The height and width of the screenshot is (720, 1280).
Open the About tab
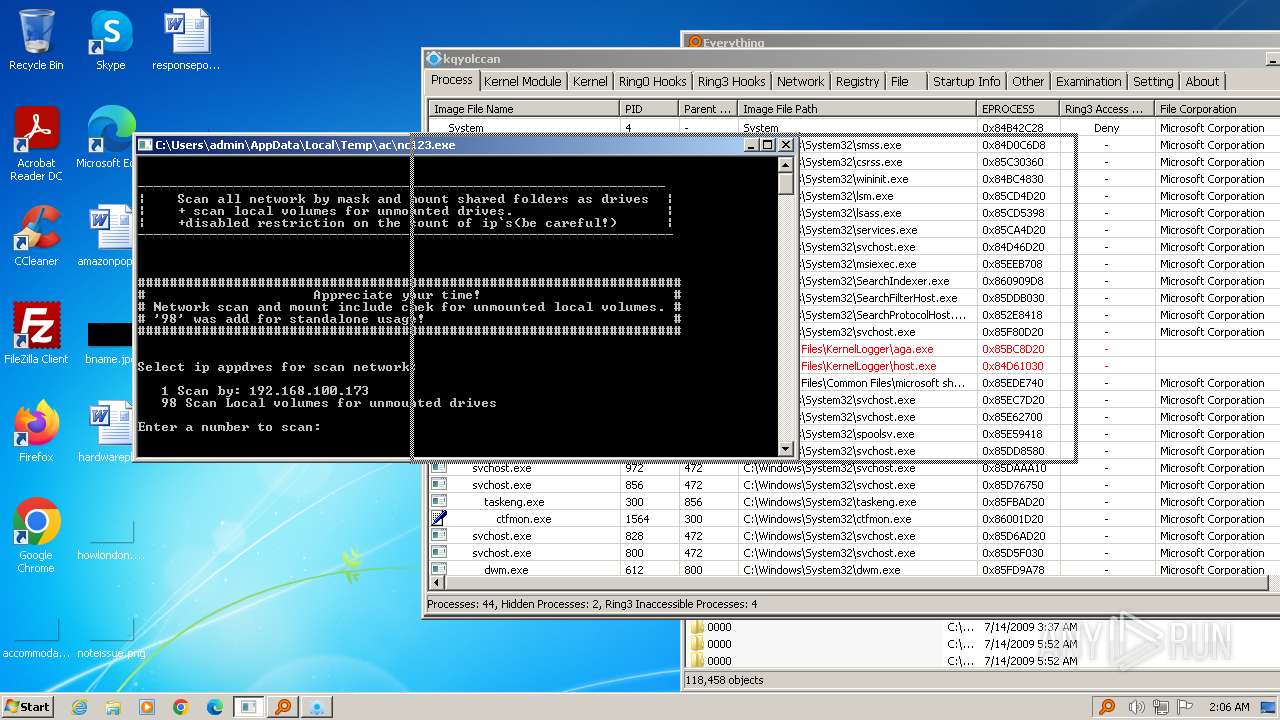[1202, 82]
